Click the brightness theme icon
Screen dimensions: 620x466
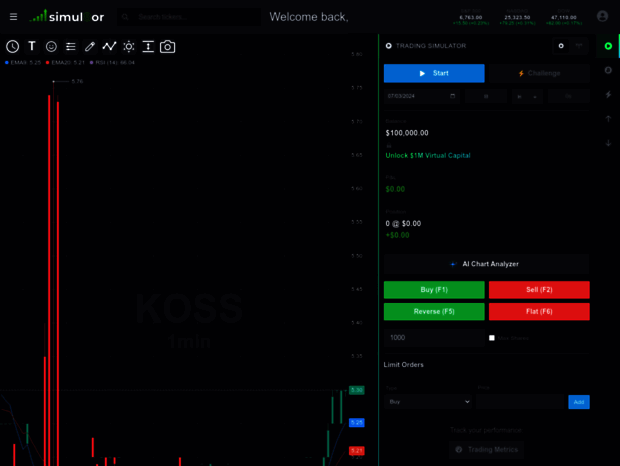pos(129,46)
